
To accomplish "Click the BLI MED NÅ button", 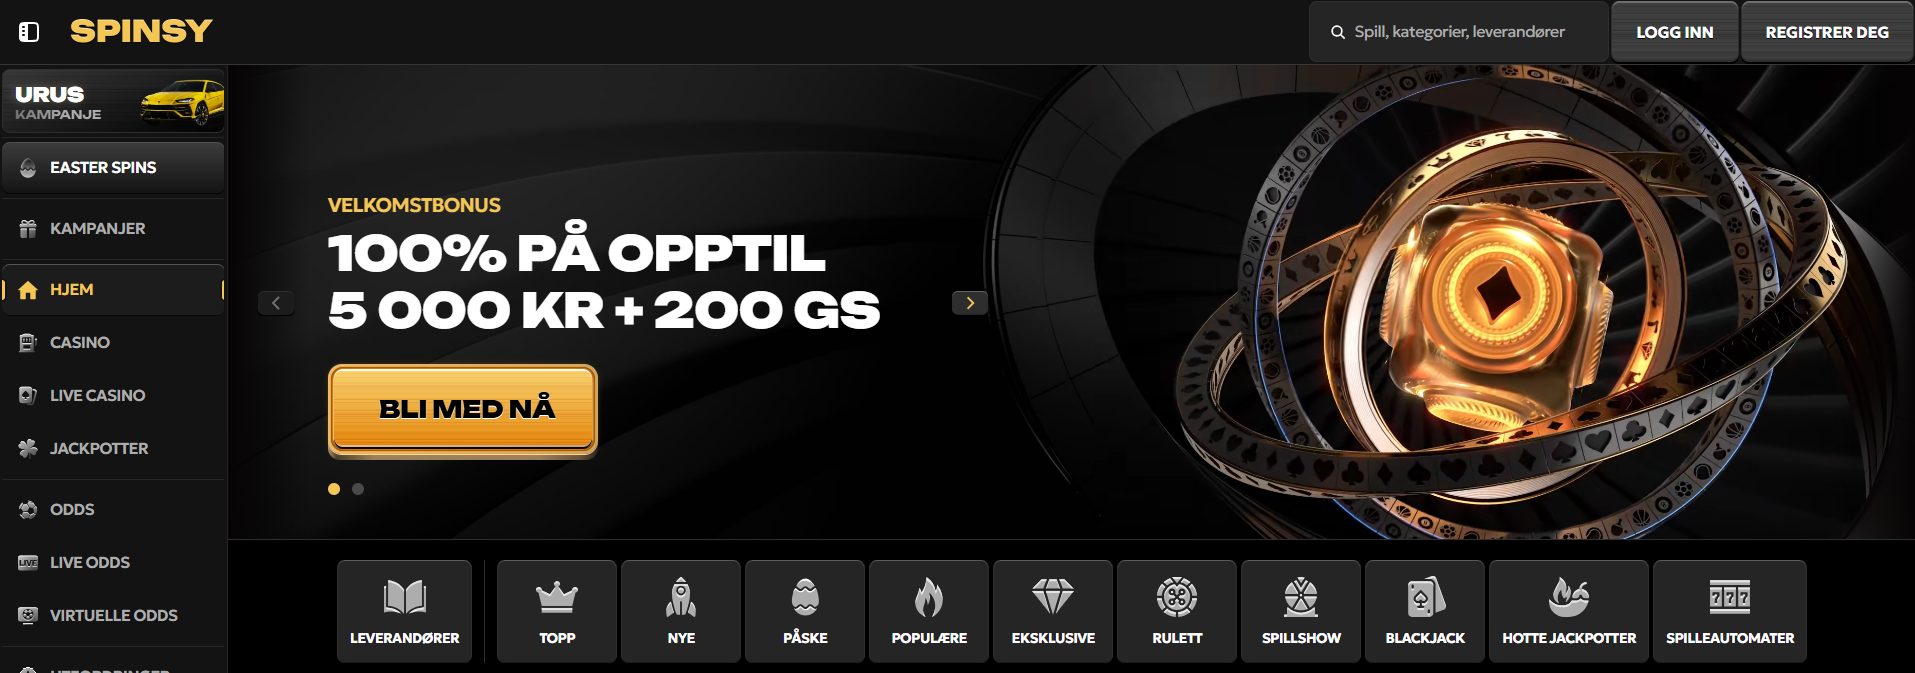I will click(x=463, y=409).
